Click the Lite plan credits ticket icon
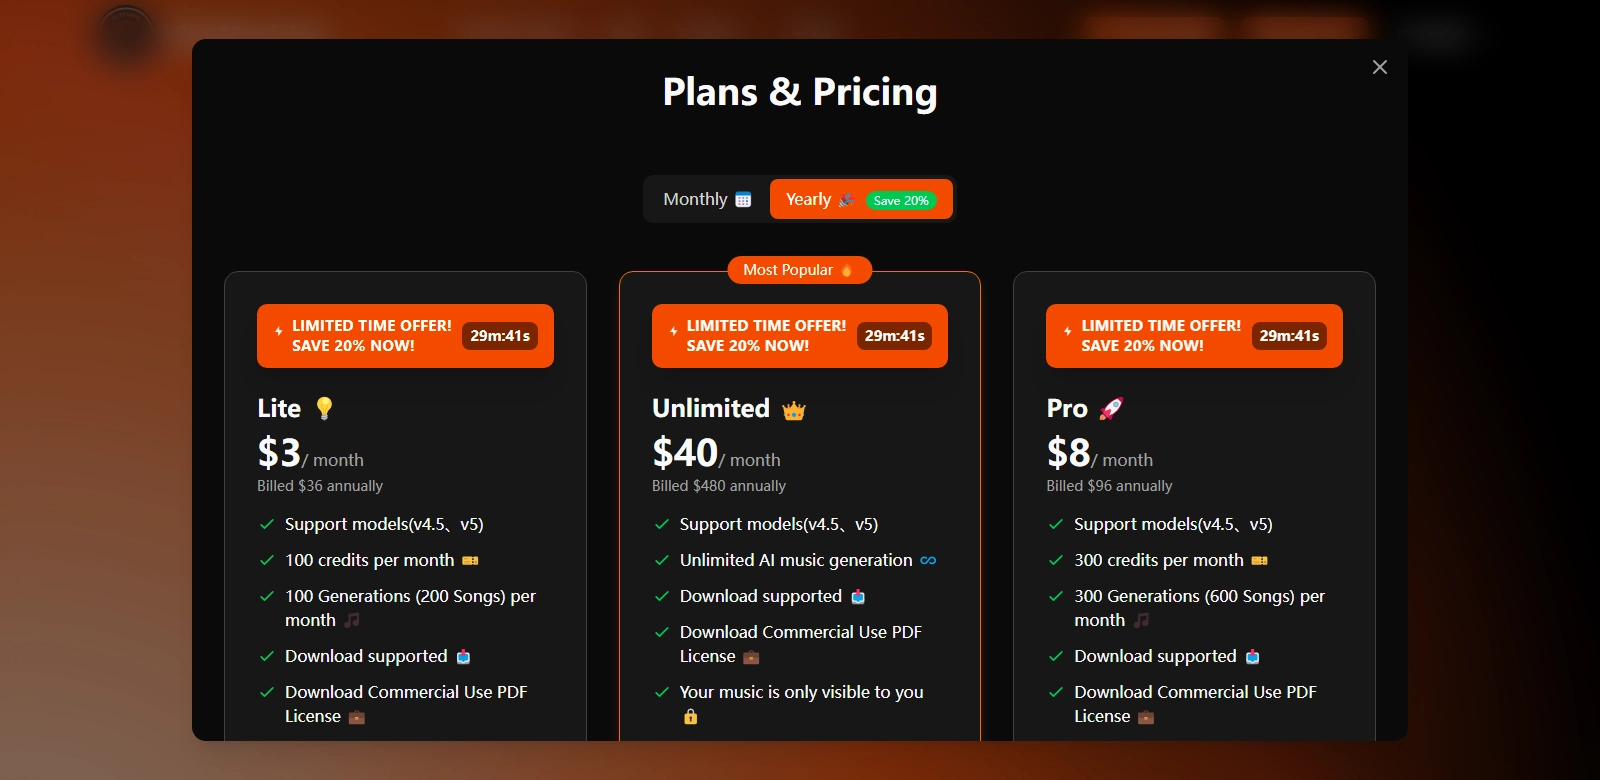Image resolution: width=1600 pixels, height=780 pixels. (x=470, y=561)
